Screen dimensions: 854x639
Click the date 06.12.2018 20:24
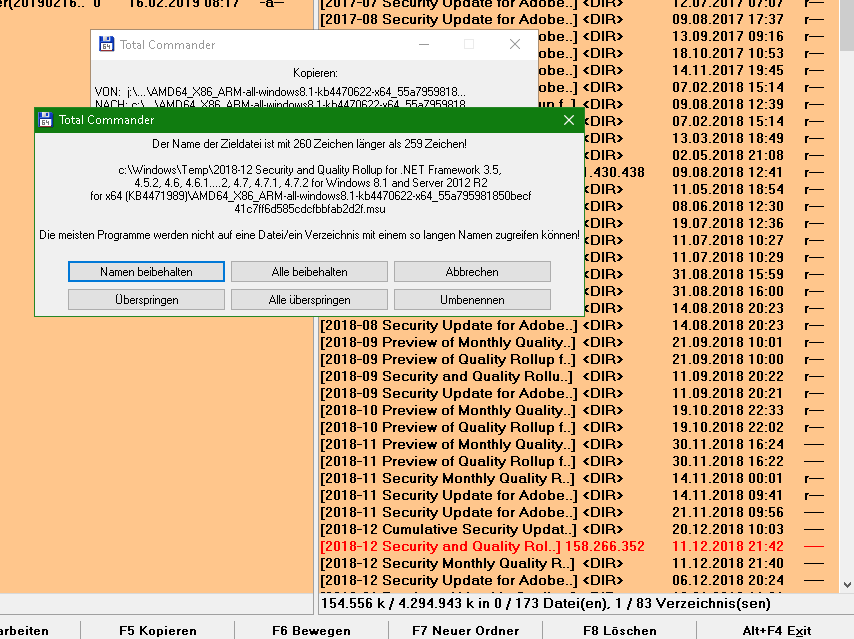click(x=728, y=580)
